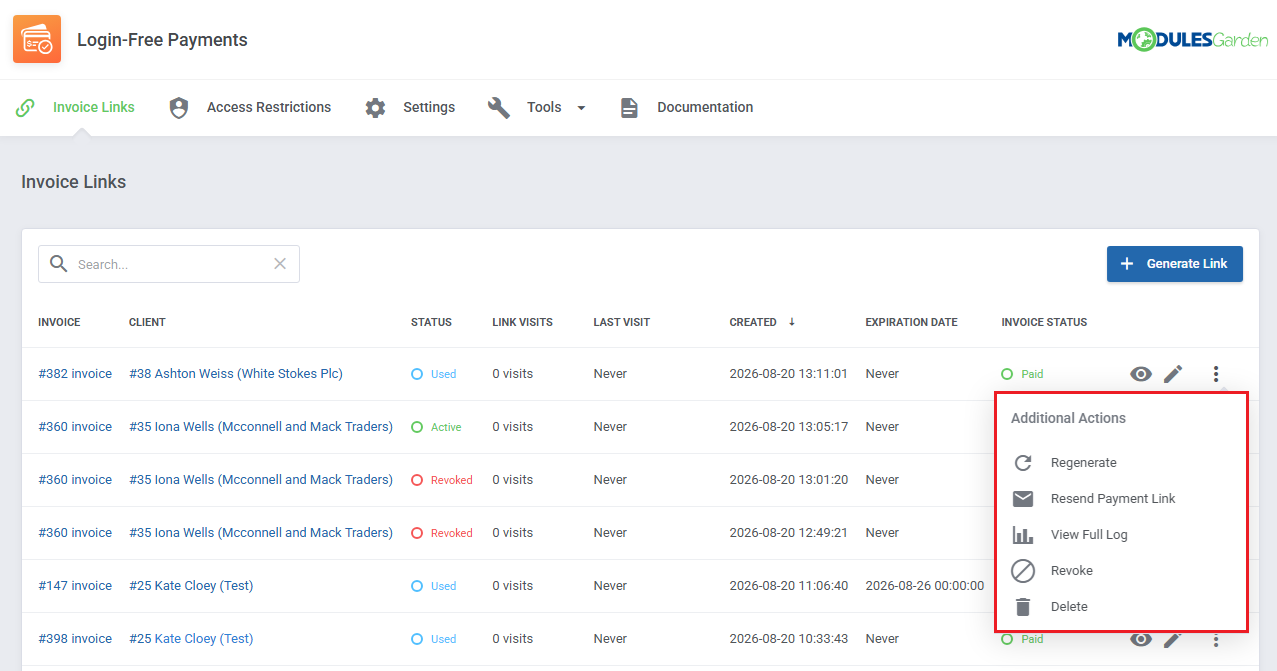This screenshot has width=1277, height=671.
Task: Open the #398 invoice link
Action: (x=75, y=639)
